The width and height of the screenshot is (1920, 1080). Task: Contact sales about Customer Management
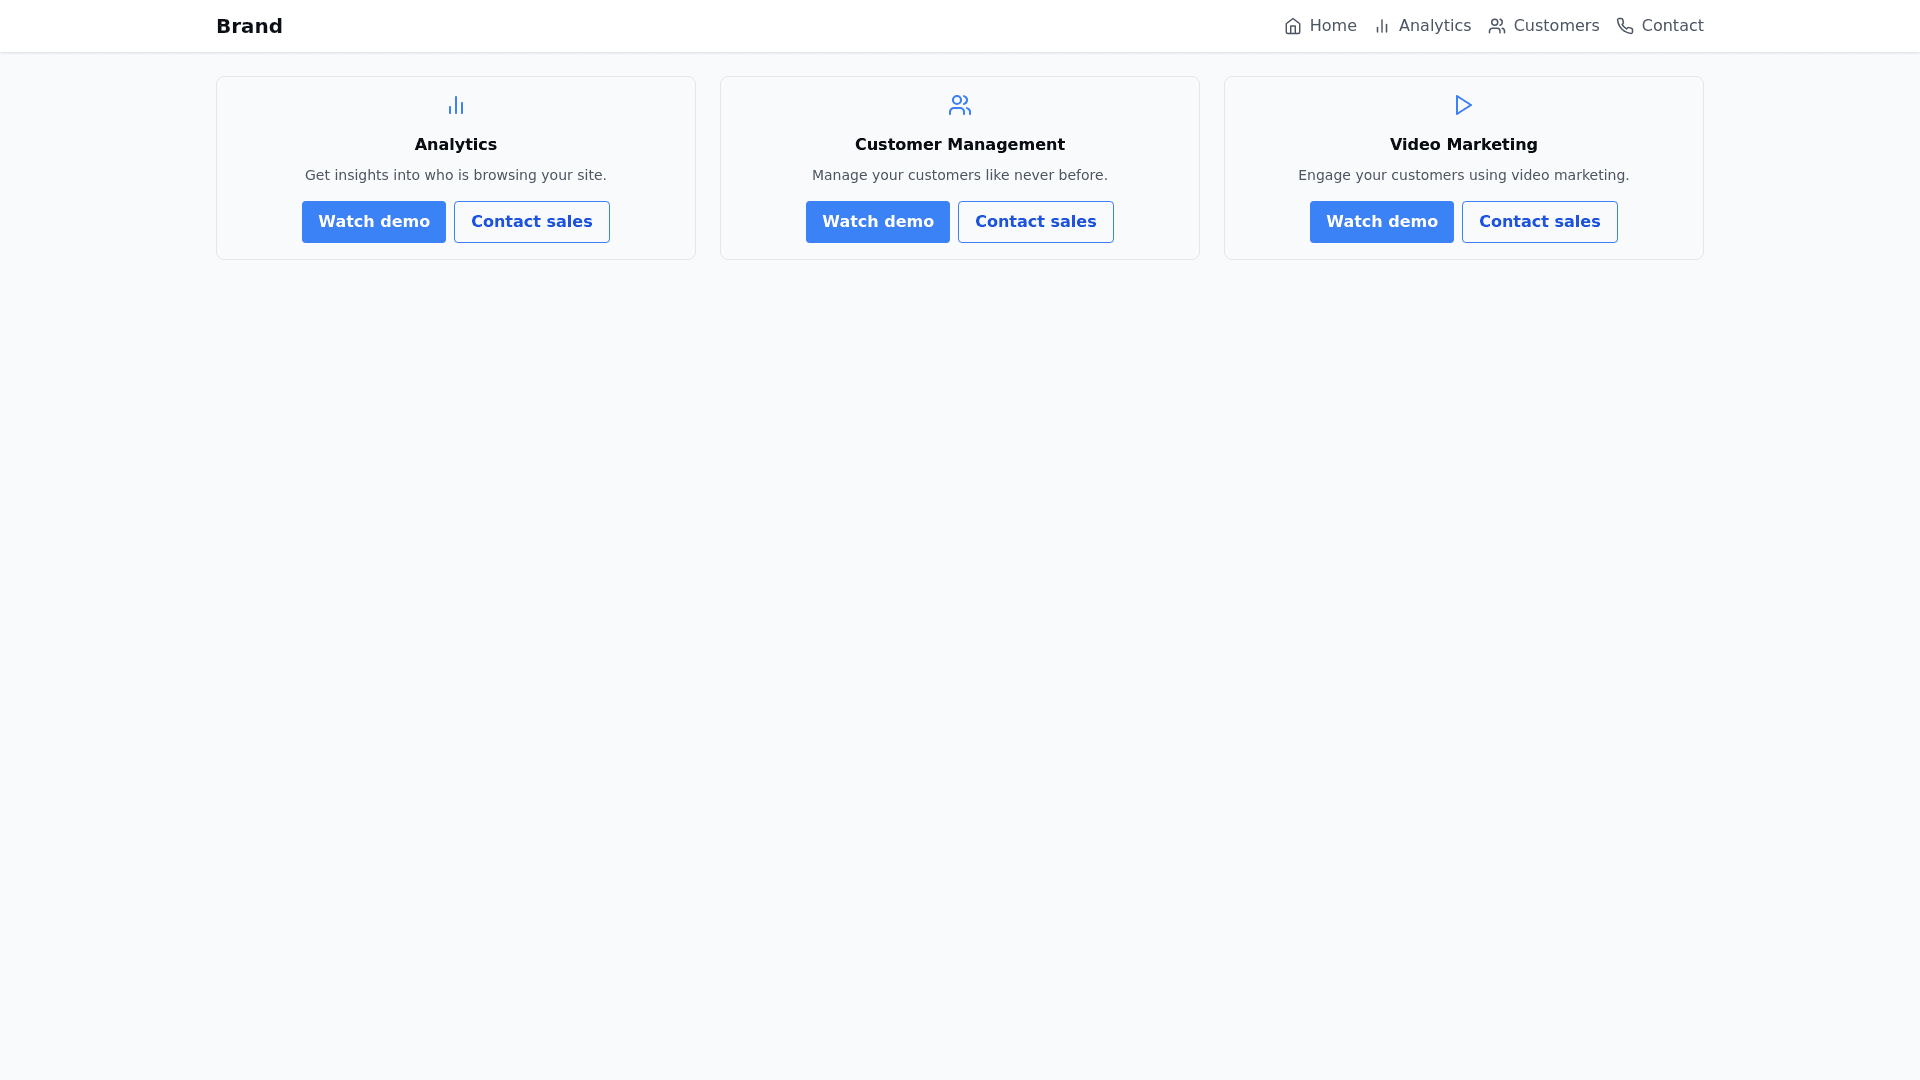point(1035,222)
